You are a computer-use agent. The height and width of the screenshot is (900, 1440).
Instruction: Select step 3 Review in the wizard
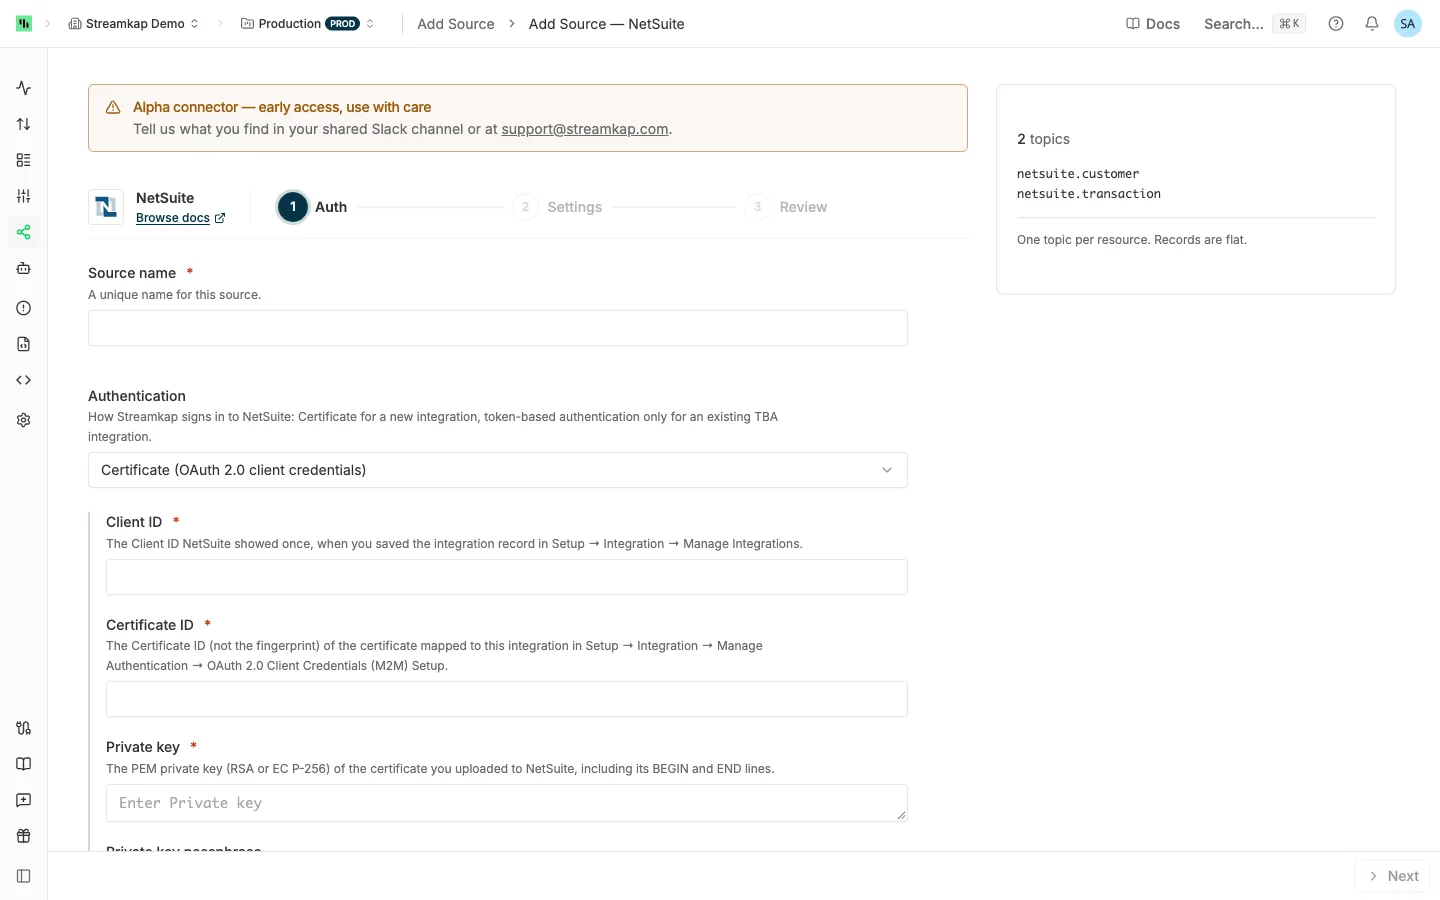(786, 207)
